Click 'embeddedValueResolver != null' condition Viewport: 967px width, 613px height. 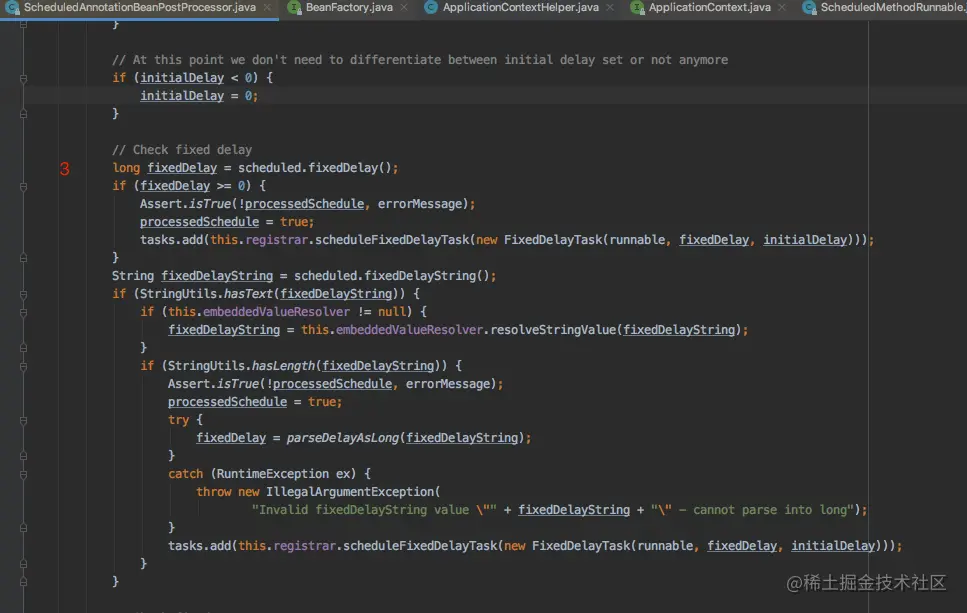pyautogui.click(x=304, y=312)
